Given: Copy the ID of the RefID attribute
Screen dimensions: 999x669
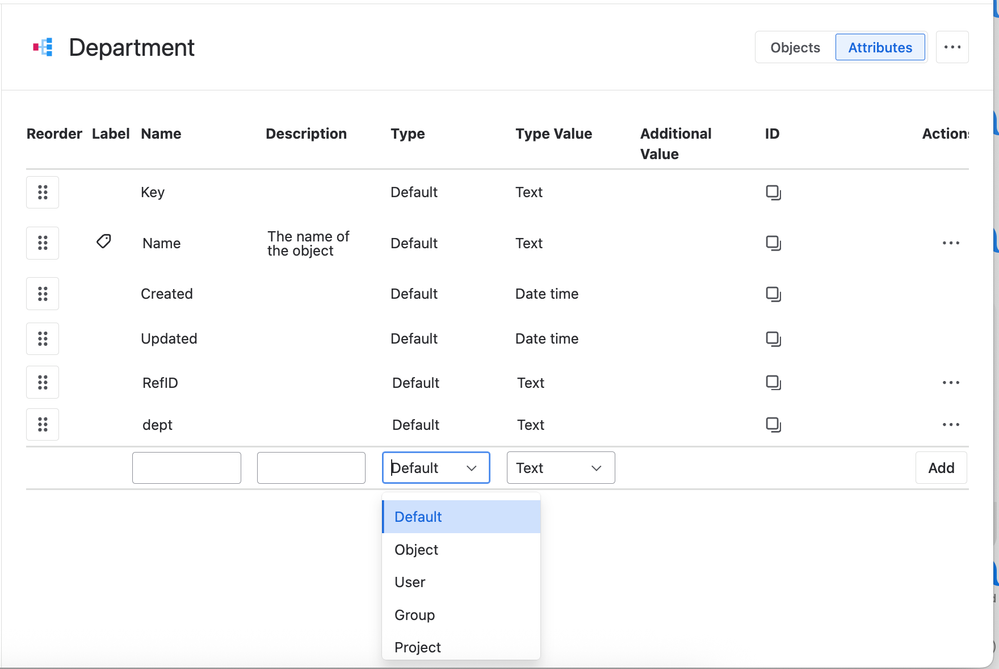Looking at the screenshot, I should [773, 383].
